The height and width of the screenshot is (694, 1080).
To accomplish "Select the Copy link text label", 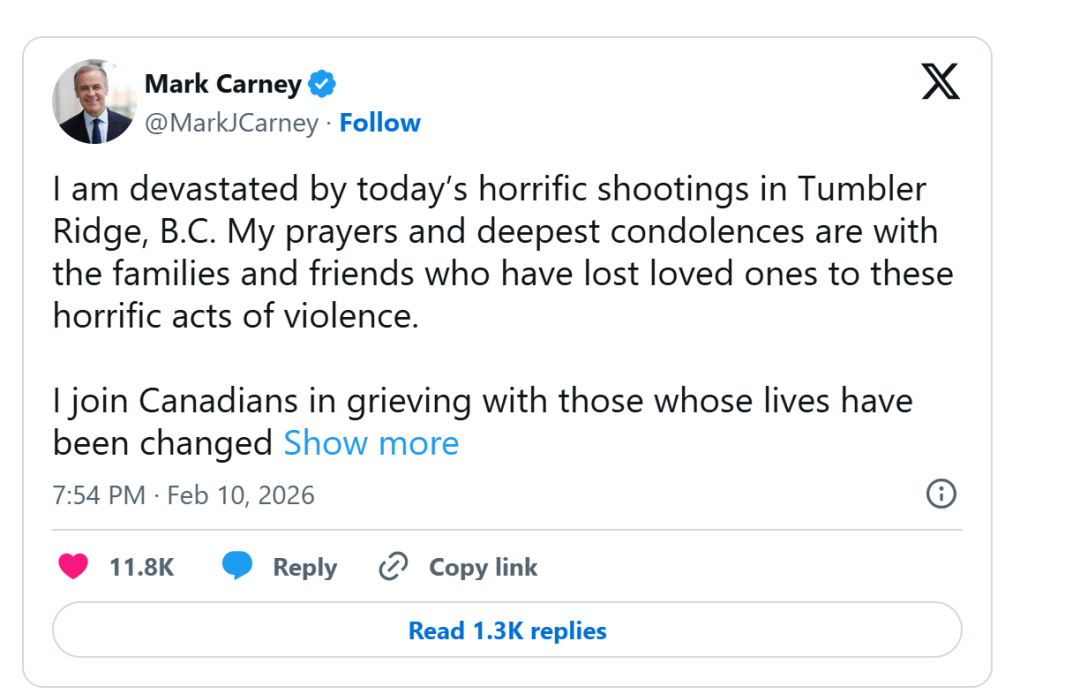I will [483, 567].
